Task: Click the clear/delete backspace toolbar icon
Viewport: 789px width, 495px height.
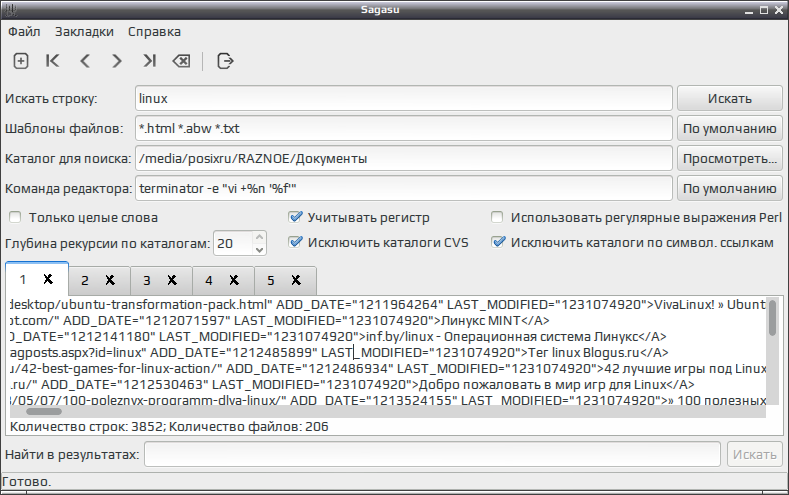Action: 181,61
